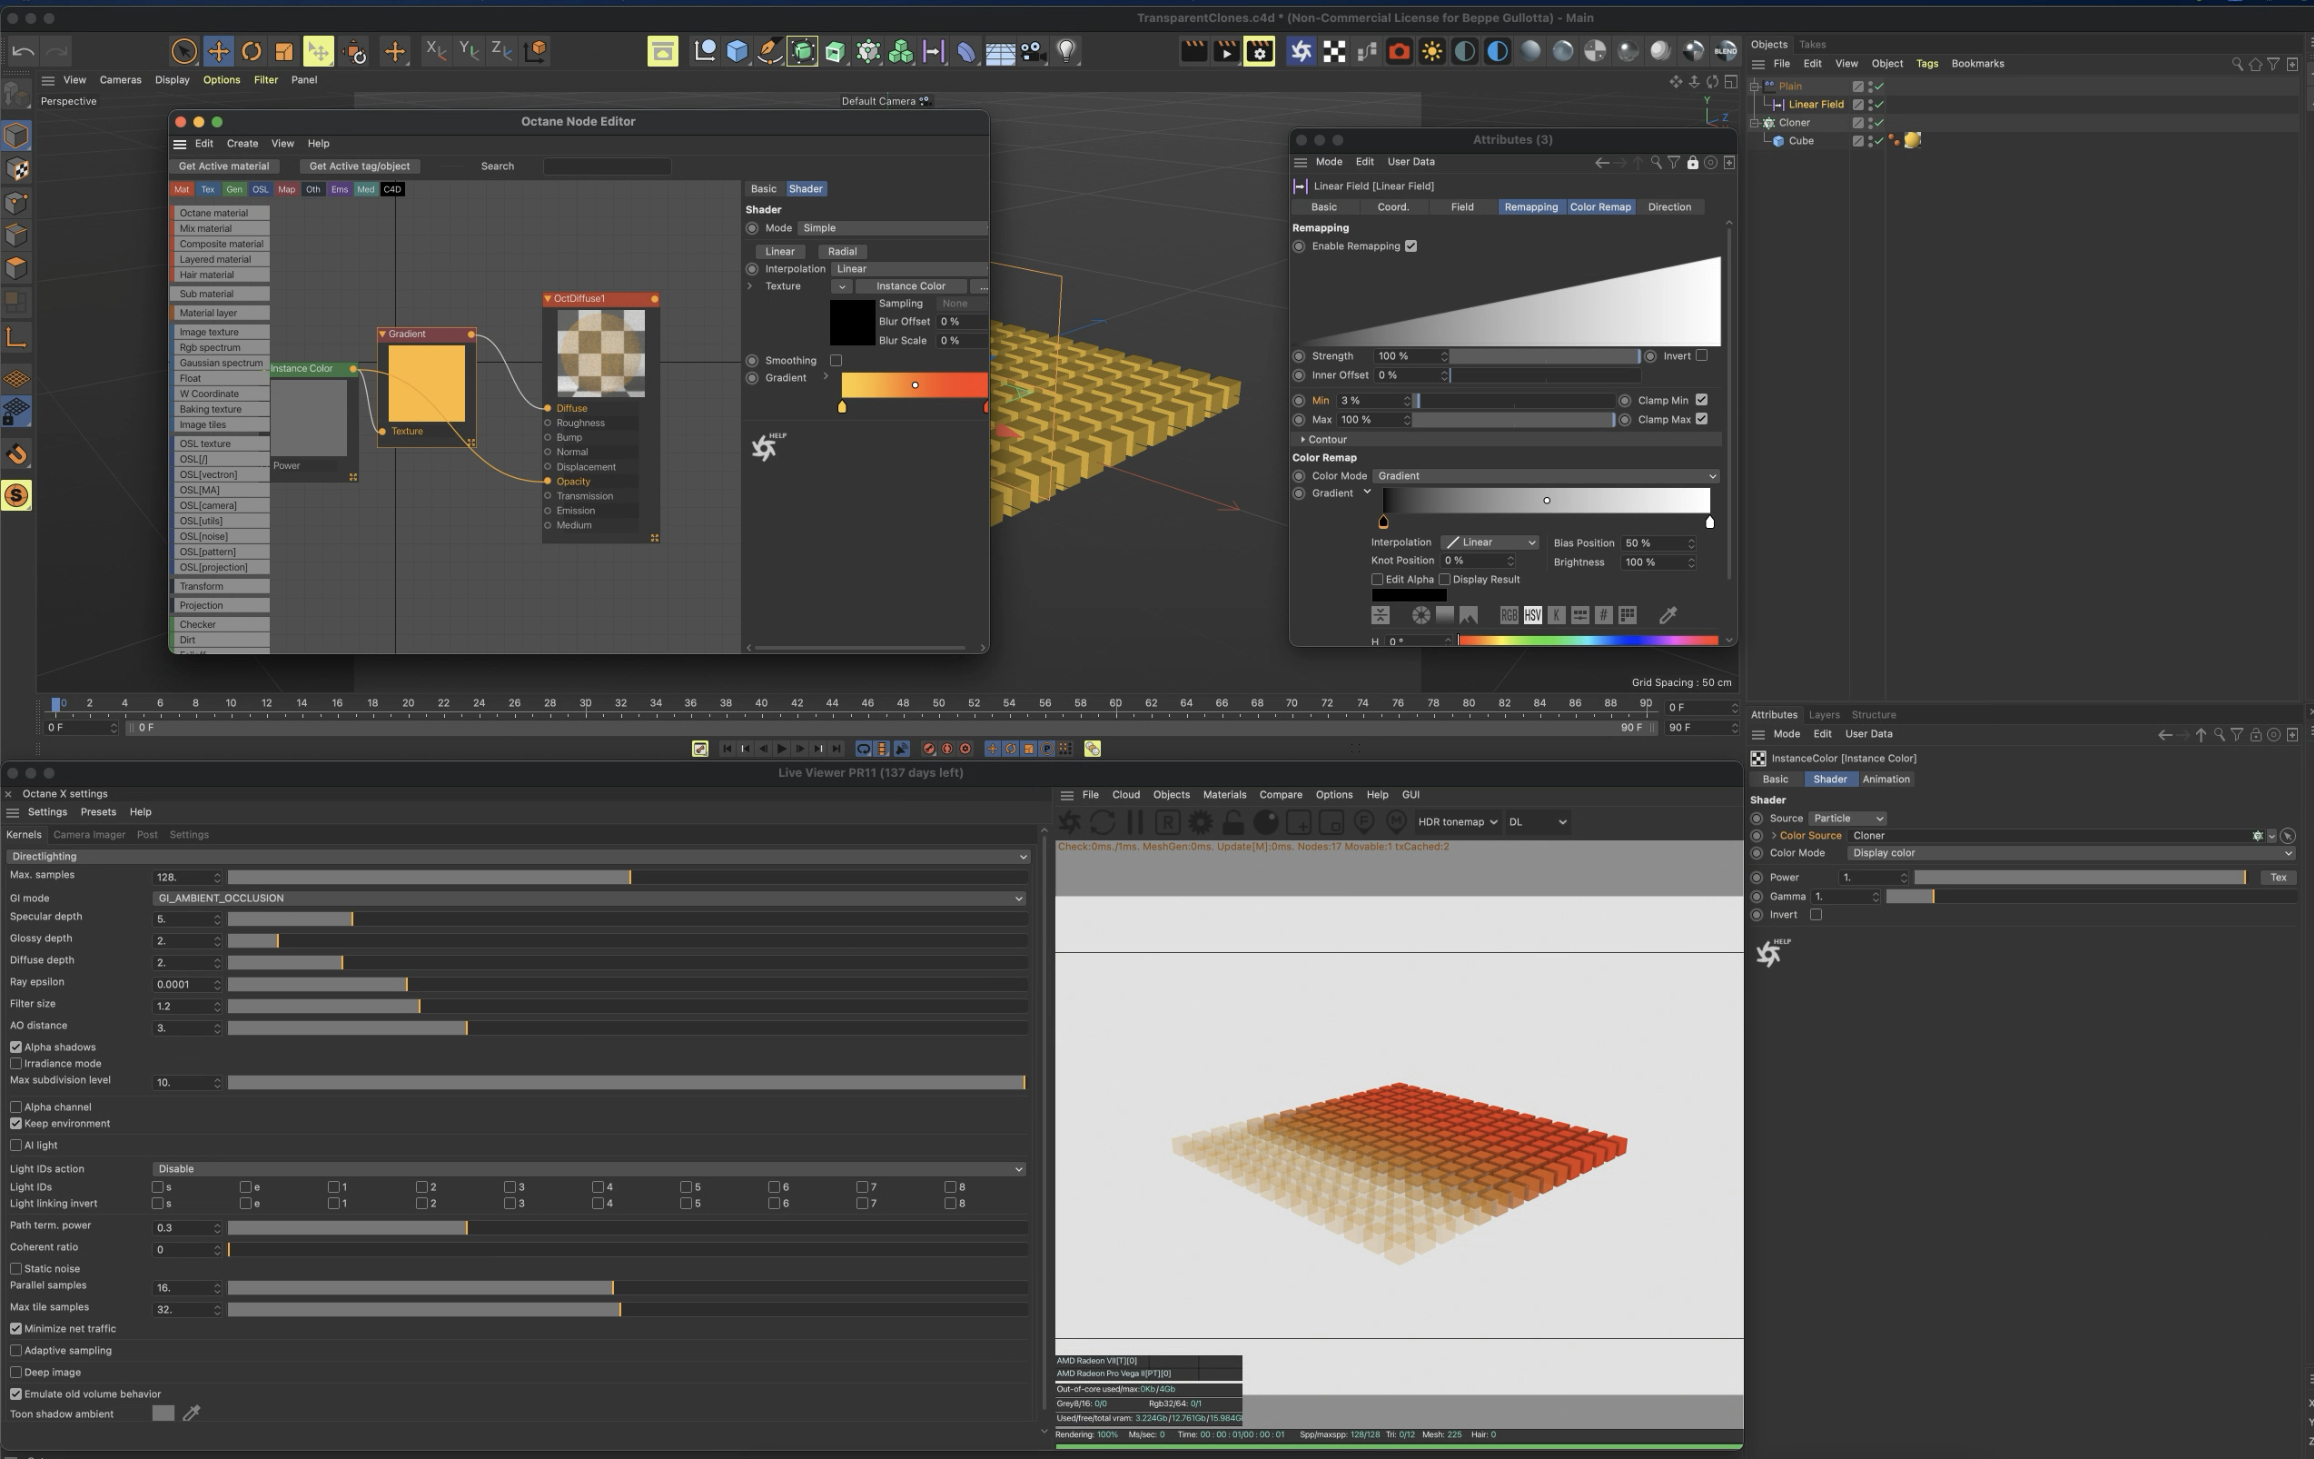
Task: Select the Rotate tool in top toolbar
Action: point(251,51)
